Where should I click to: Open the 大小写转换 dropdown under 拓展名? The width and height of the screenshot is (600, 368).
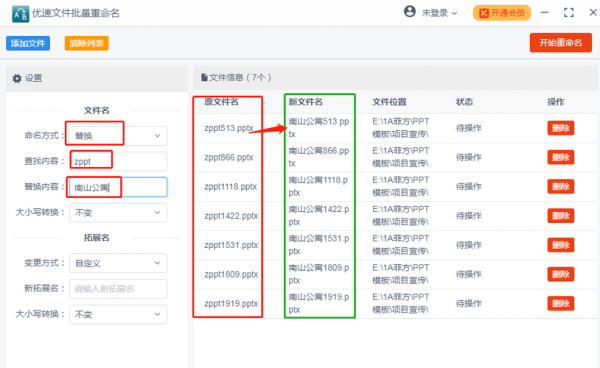coord(118,314)
